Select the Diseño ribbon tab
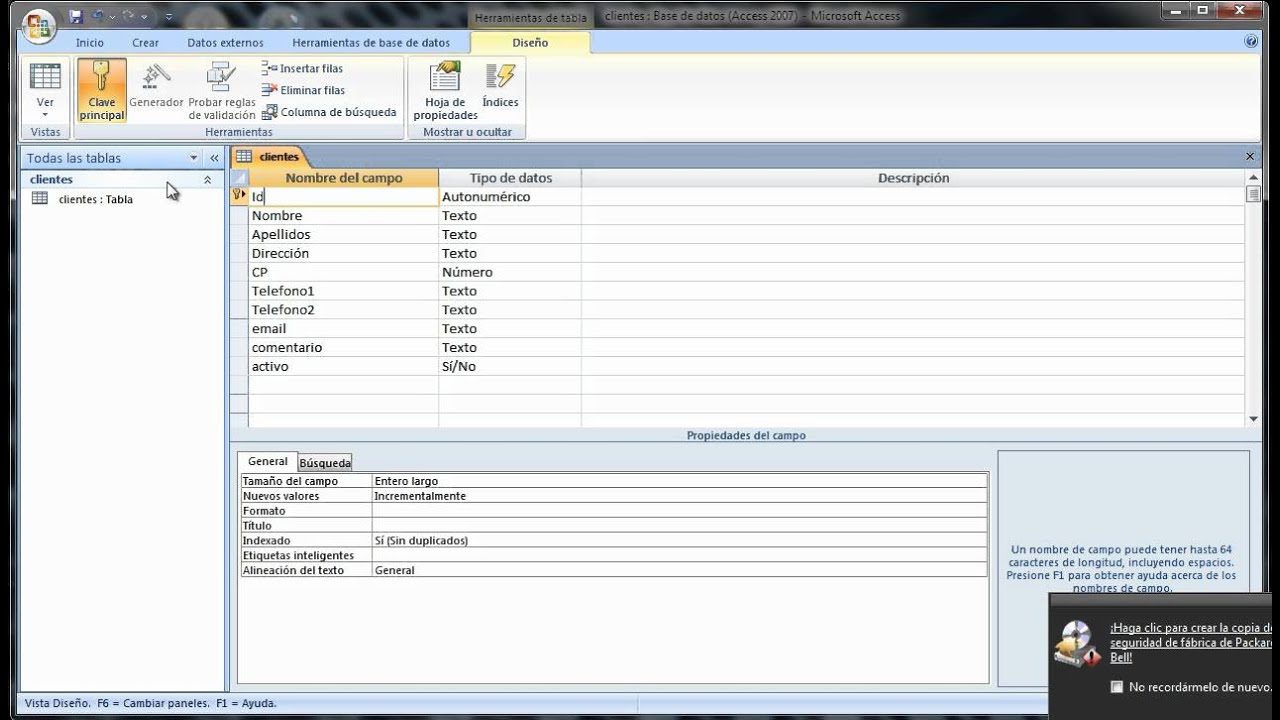 530,43
